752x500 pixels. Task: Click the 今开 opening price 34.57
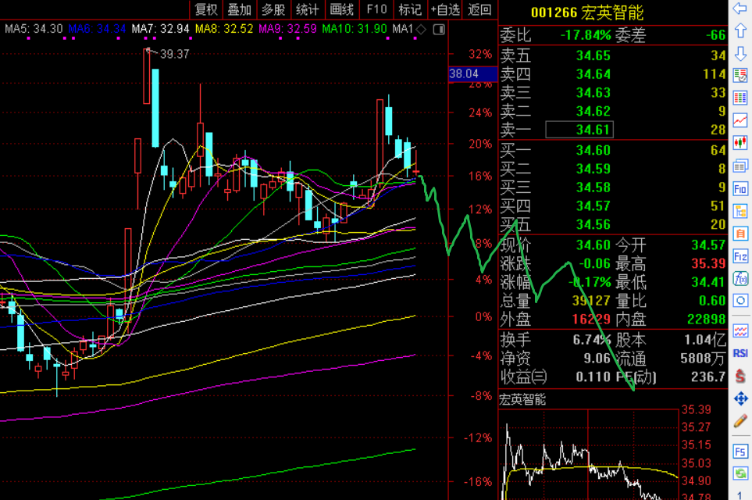point(708,245)
